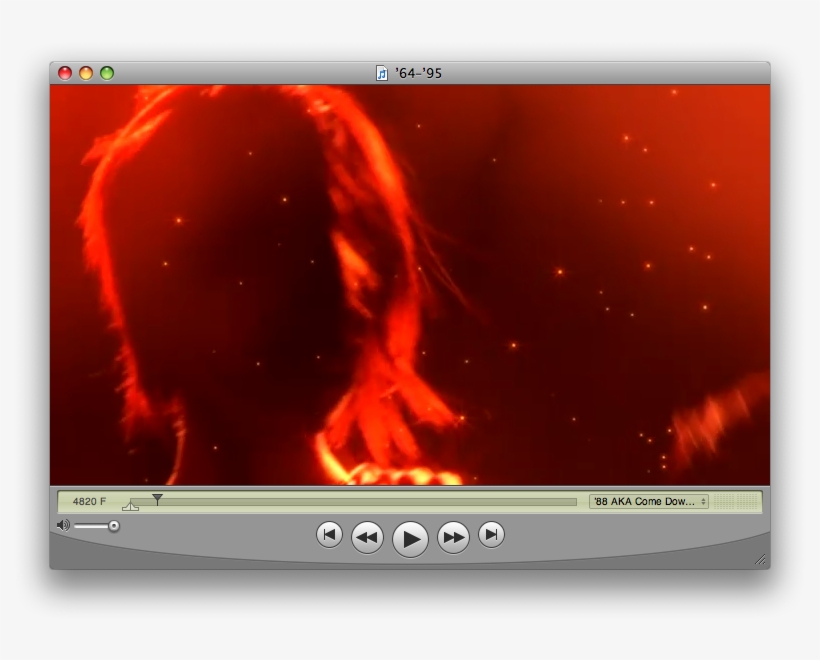The width and height of the screenshot is (820, 660).
Task: Mute audio with the speaker icon
Action: point(63,525)
